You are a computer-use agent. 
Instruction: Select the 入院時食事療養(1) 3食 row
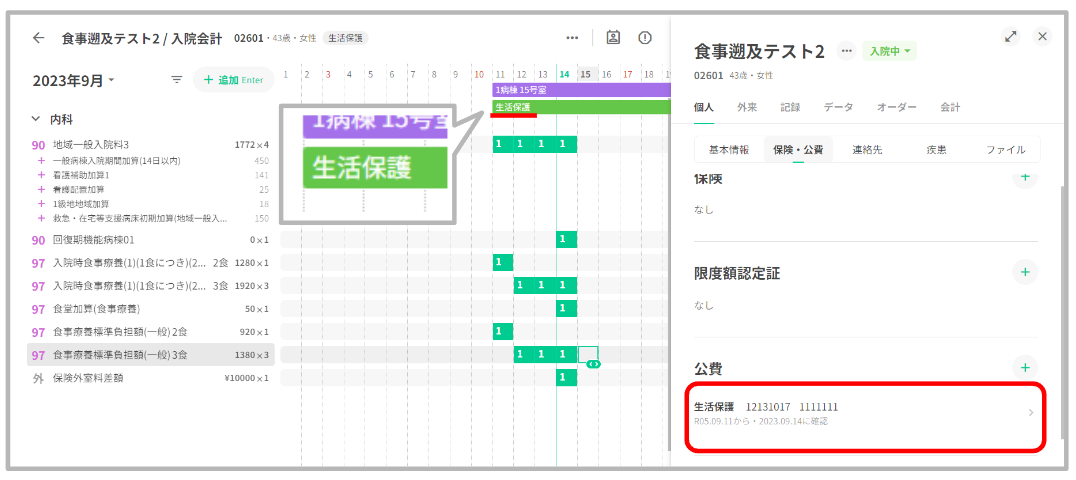click(152, 286)
